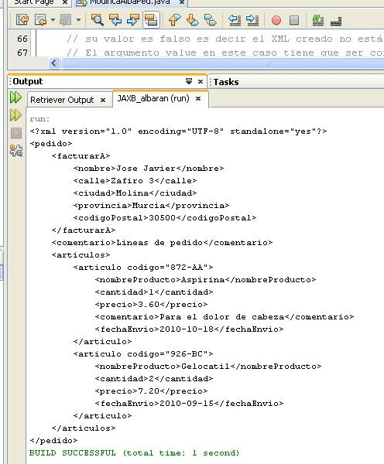Open the Tasks panel tab
The width and height of the screenshot is (384, 464).
(226, 82)
